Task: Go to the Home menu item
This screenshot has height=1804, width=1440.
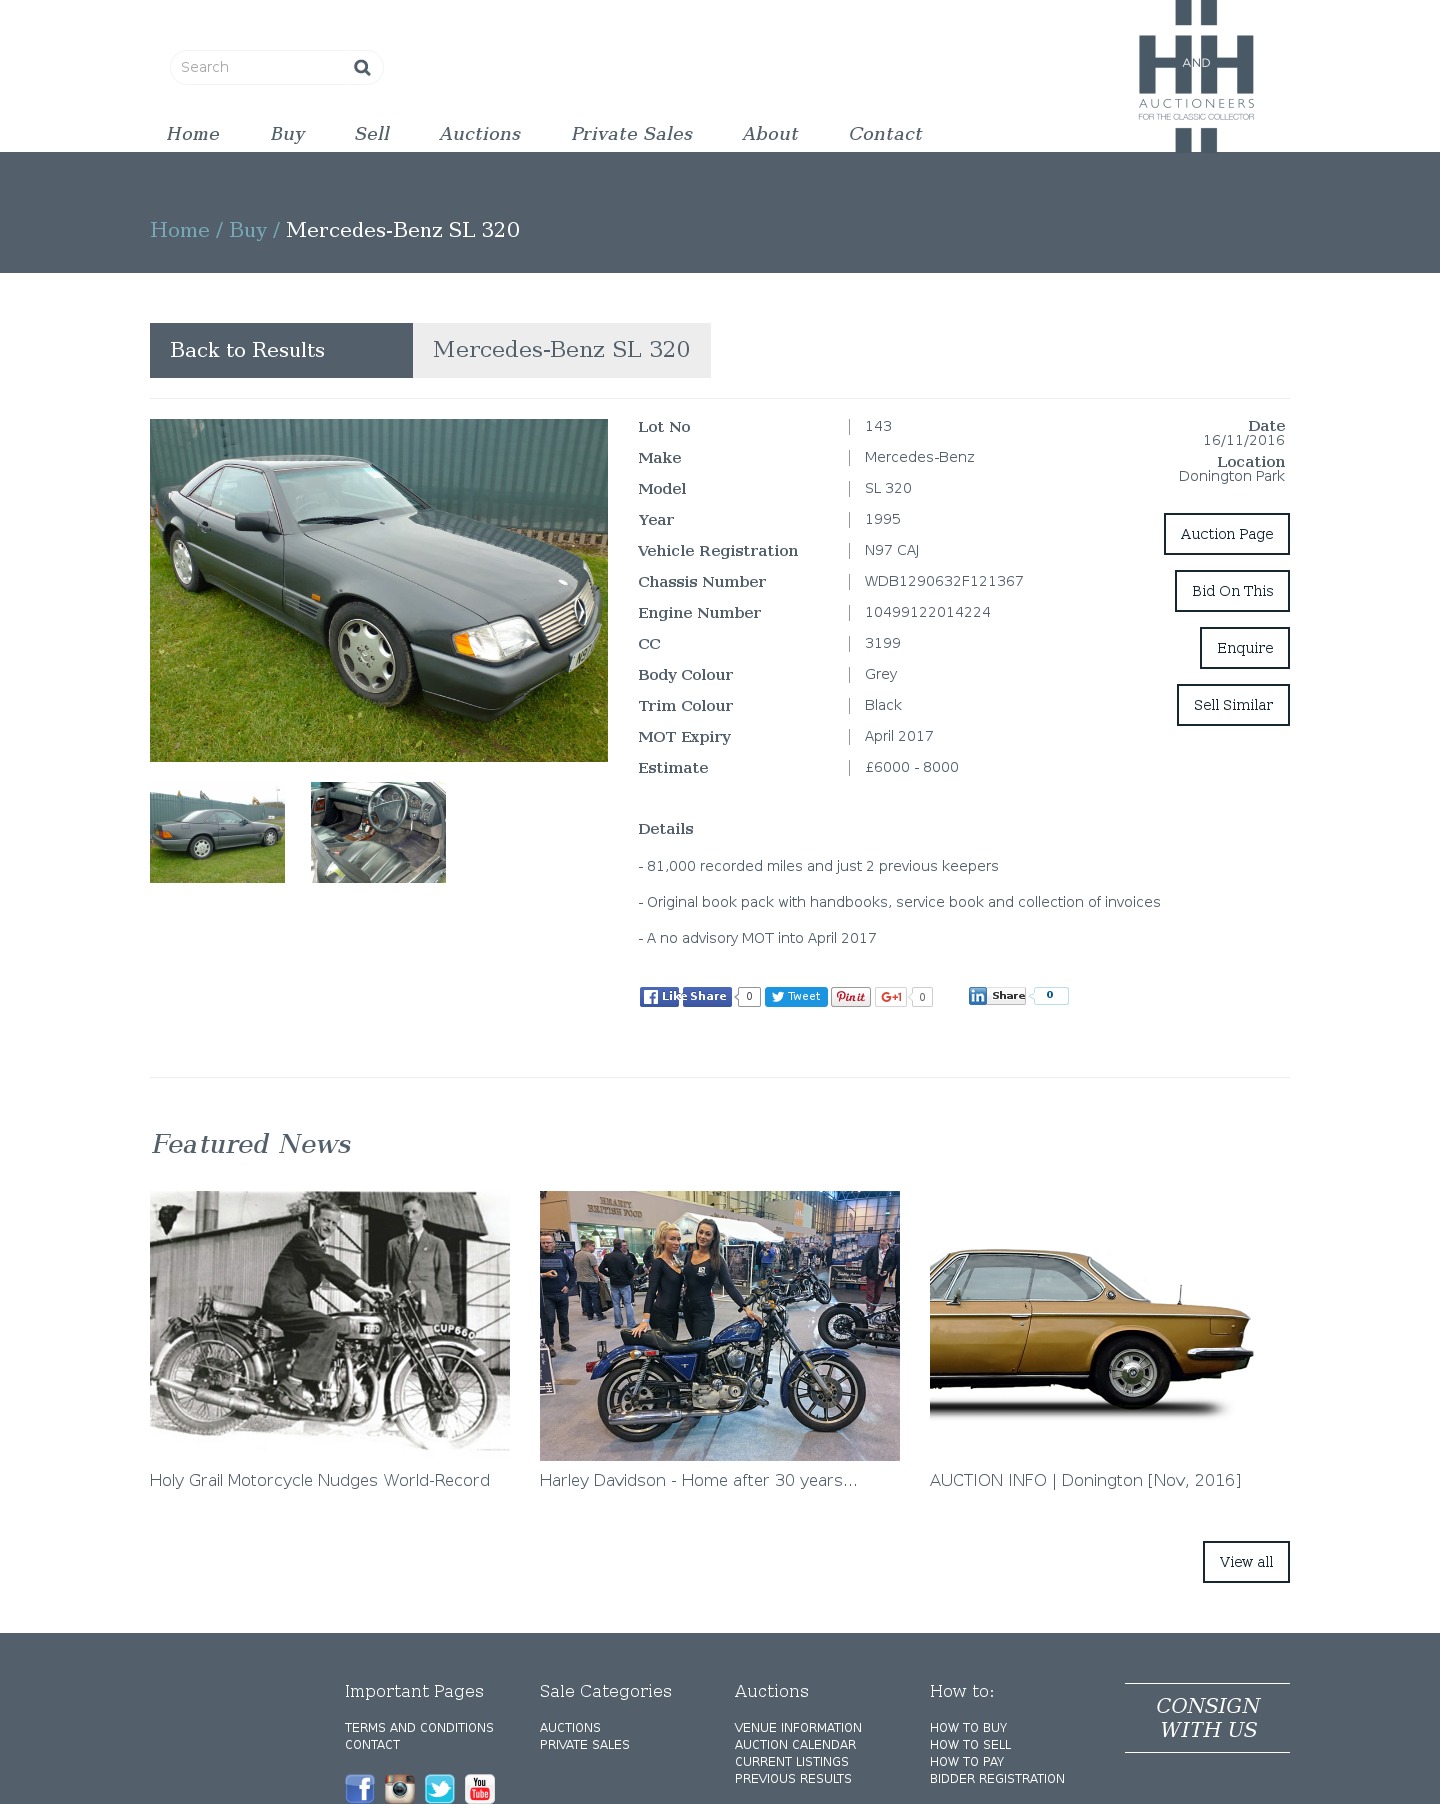Action: [x=193, y=134]
